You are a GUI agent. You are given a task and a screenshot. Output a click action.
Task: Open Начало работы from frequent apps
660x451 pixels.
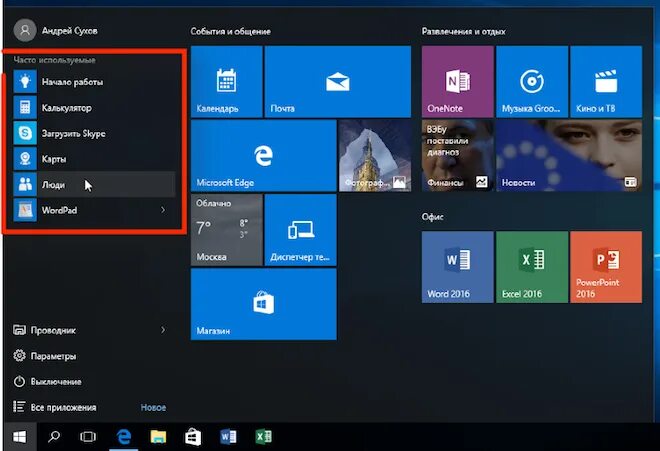coord(94,82)
